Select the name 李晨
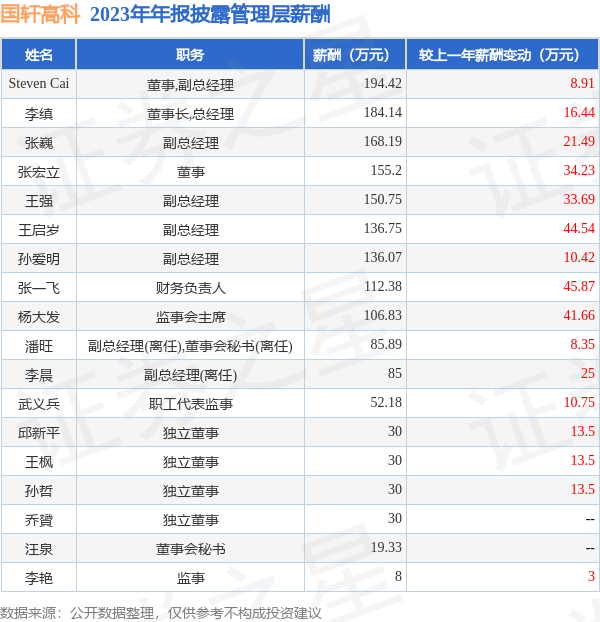Image resolution: width=600 pixels, height=622 pixels. (x=38, y=375)
